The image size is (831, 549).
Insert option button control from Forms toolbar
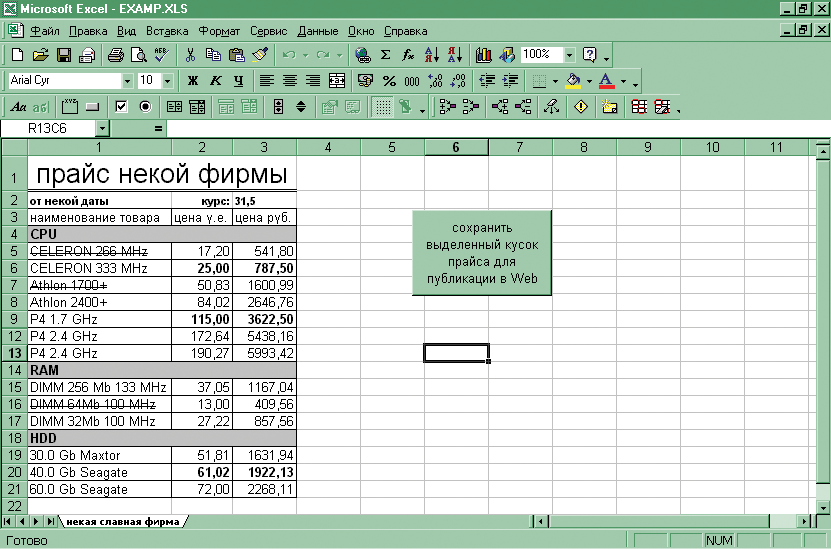point(145,107)
